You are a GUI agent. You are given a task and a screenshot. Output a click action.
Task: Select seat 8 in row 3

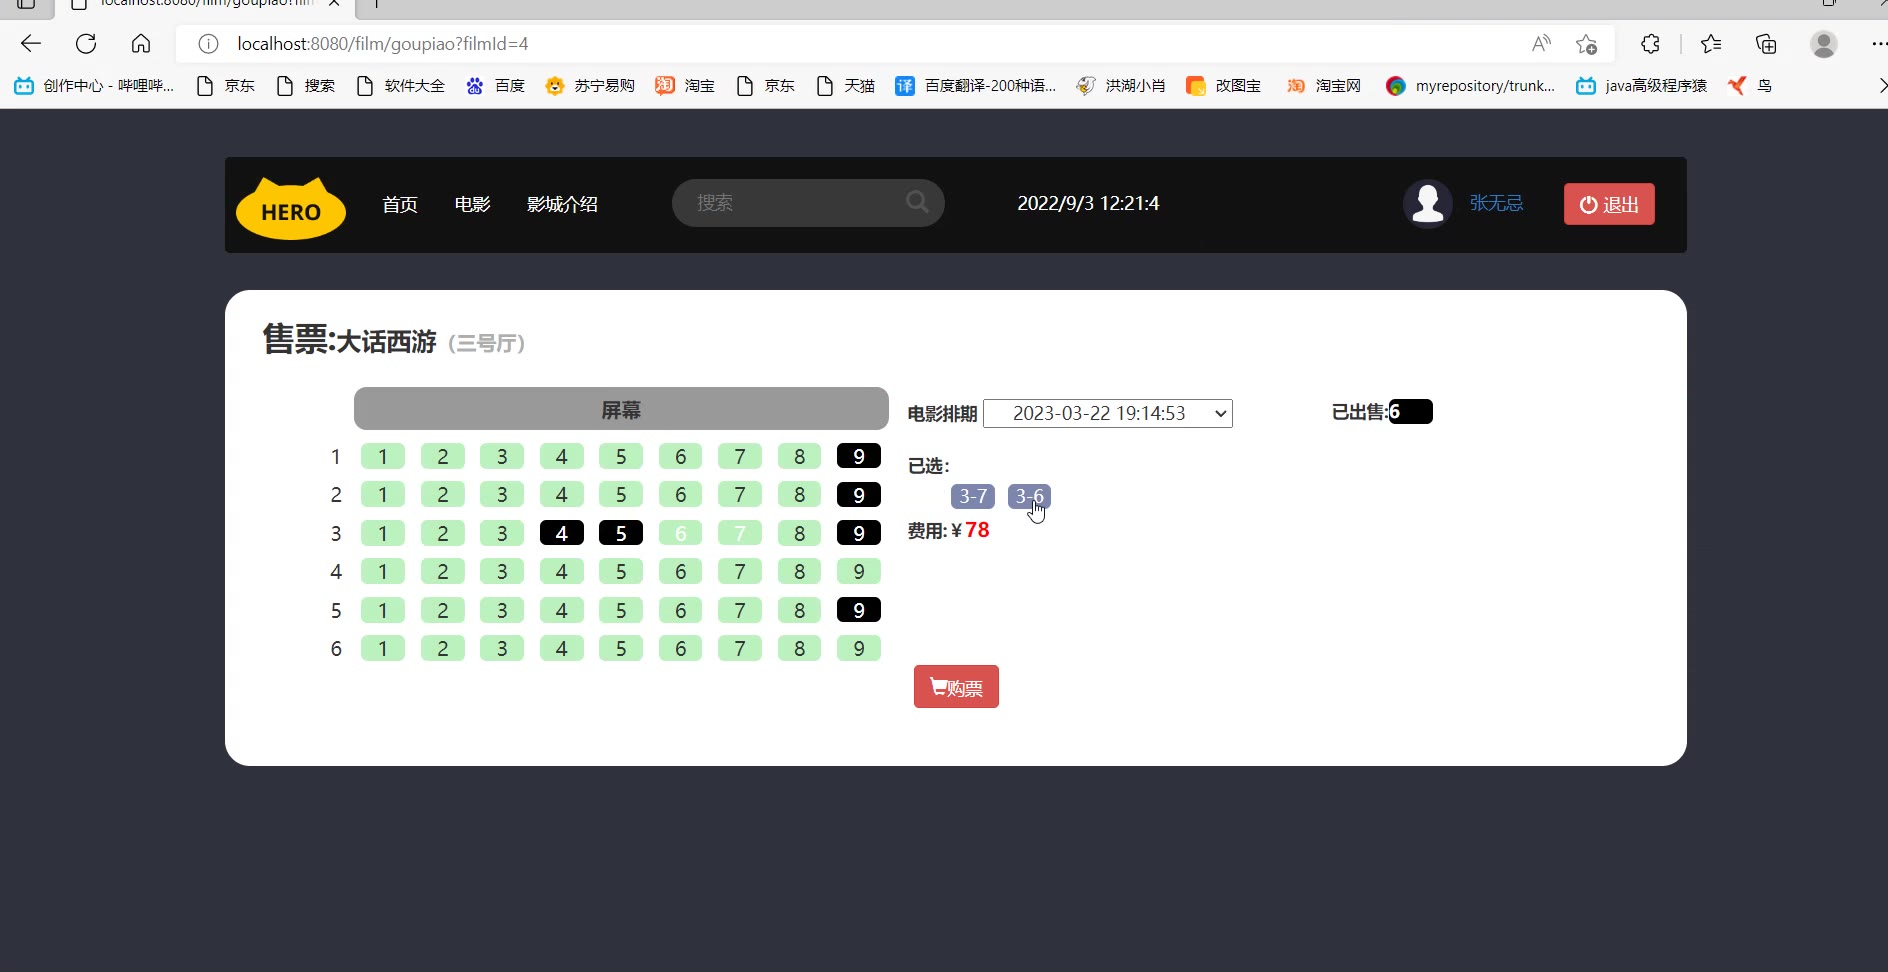tap(800, 533)
